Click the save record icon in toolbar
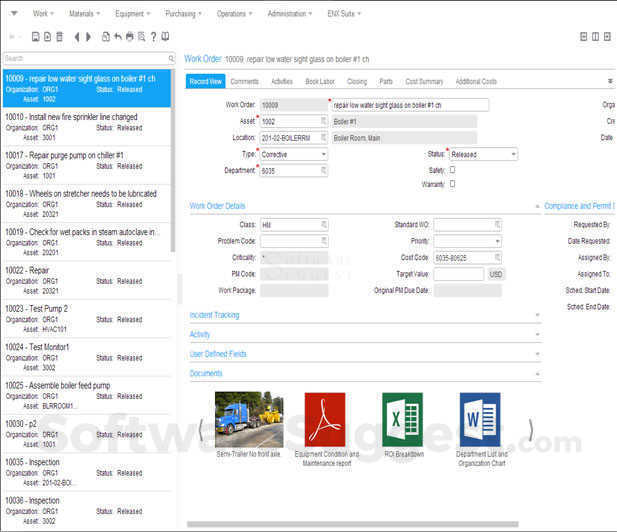The width and height of the screenshot is (617, 532). click(35, 37)
